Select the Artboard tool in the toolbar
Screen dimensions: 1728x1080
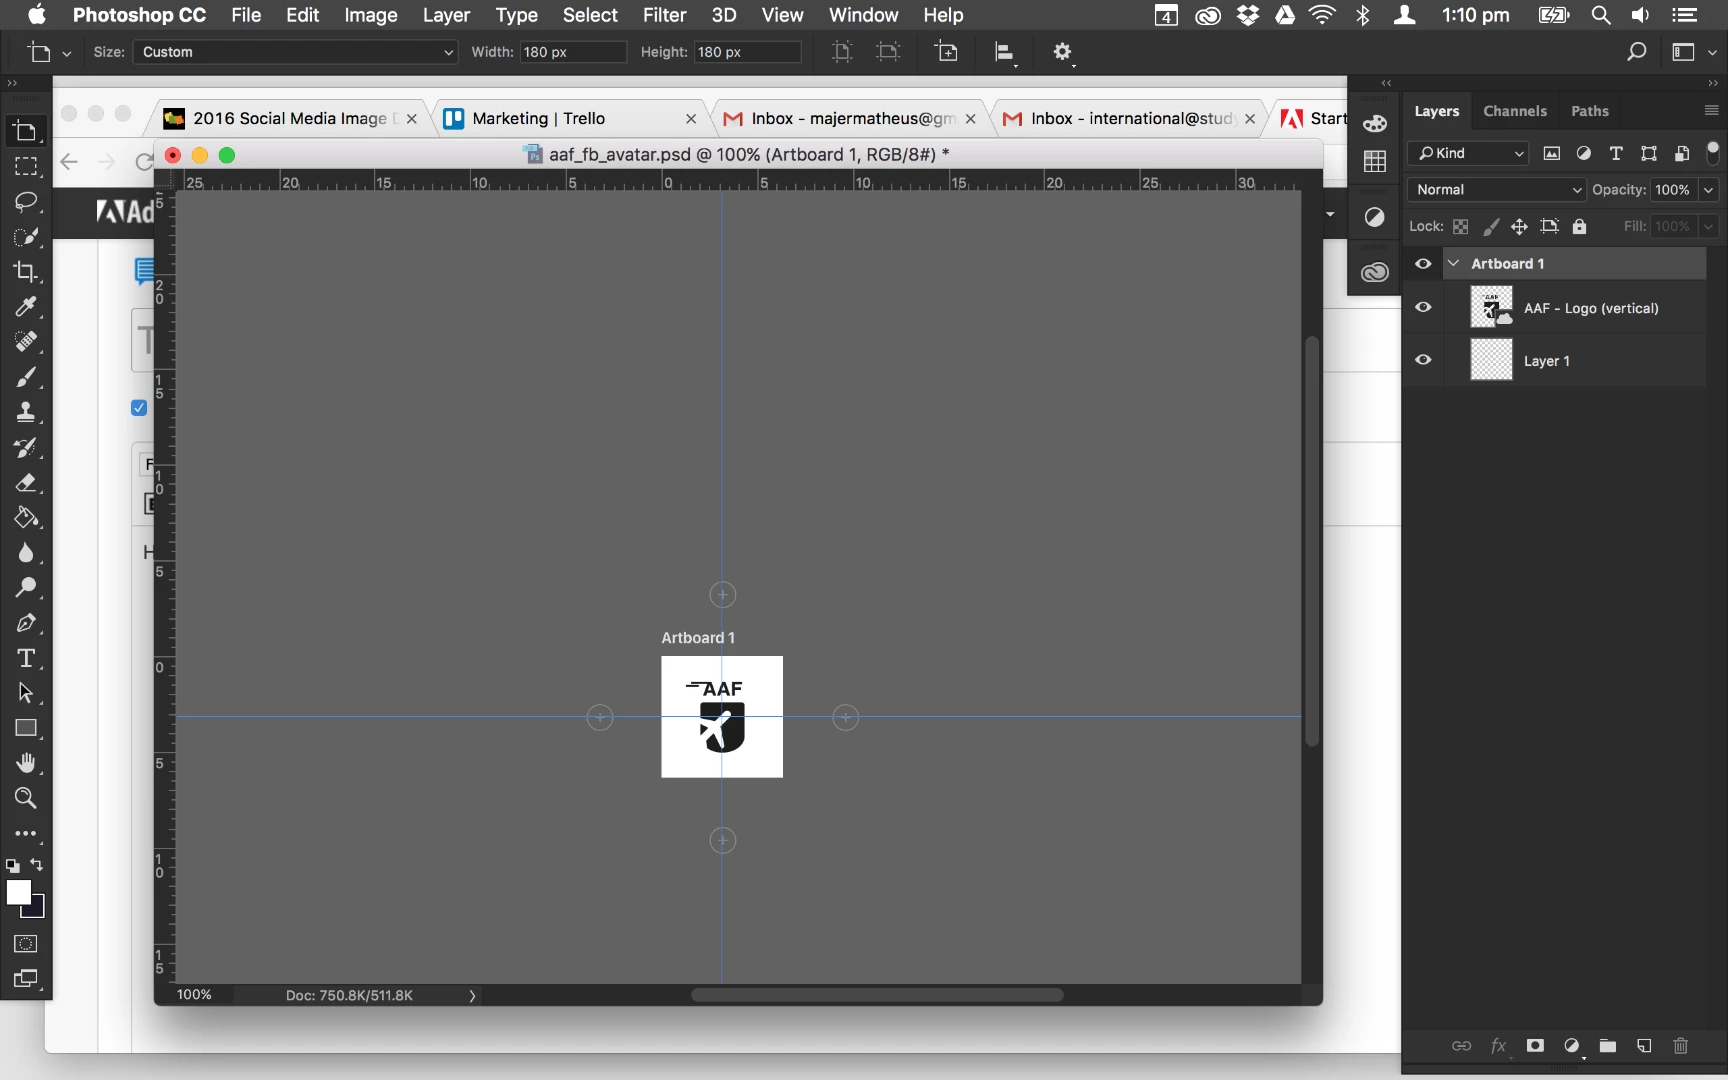coord(26,131)
